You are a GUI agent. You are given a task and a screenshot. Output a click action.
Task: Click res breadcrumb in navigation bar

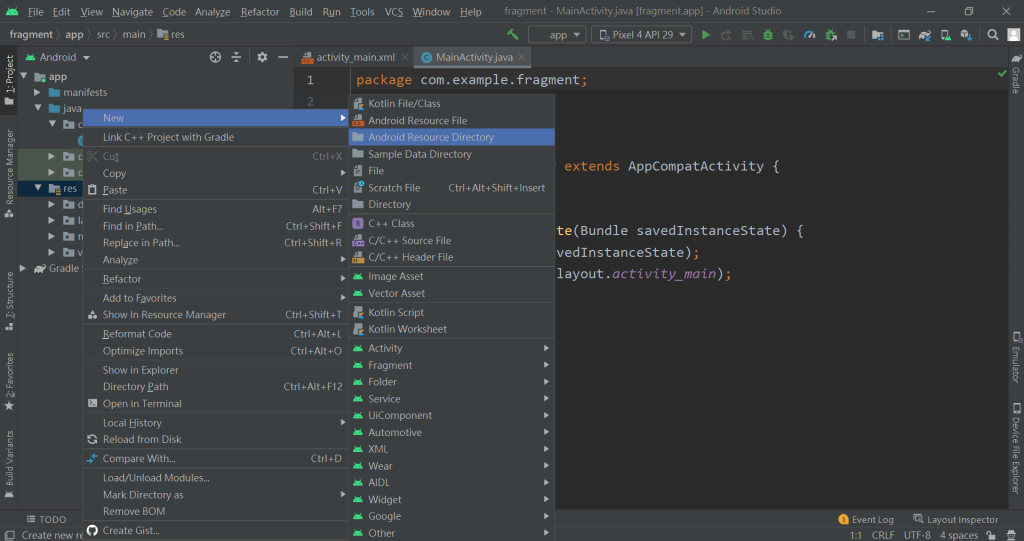coord(171,35)
